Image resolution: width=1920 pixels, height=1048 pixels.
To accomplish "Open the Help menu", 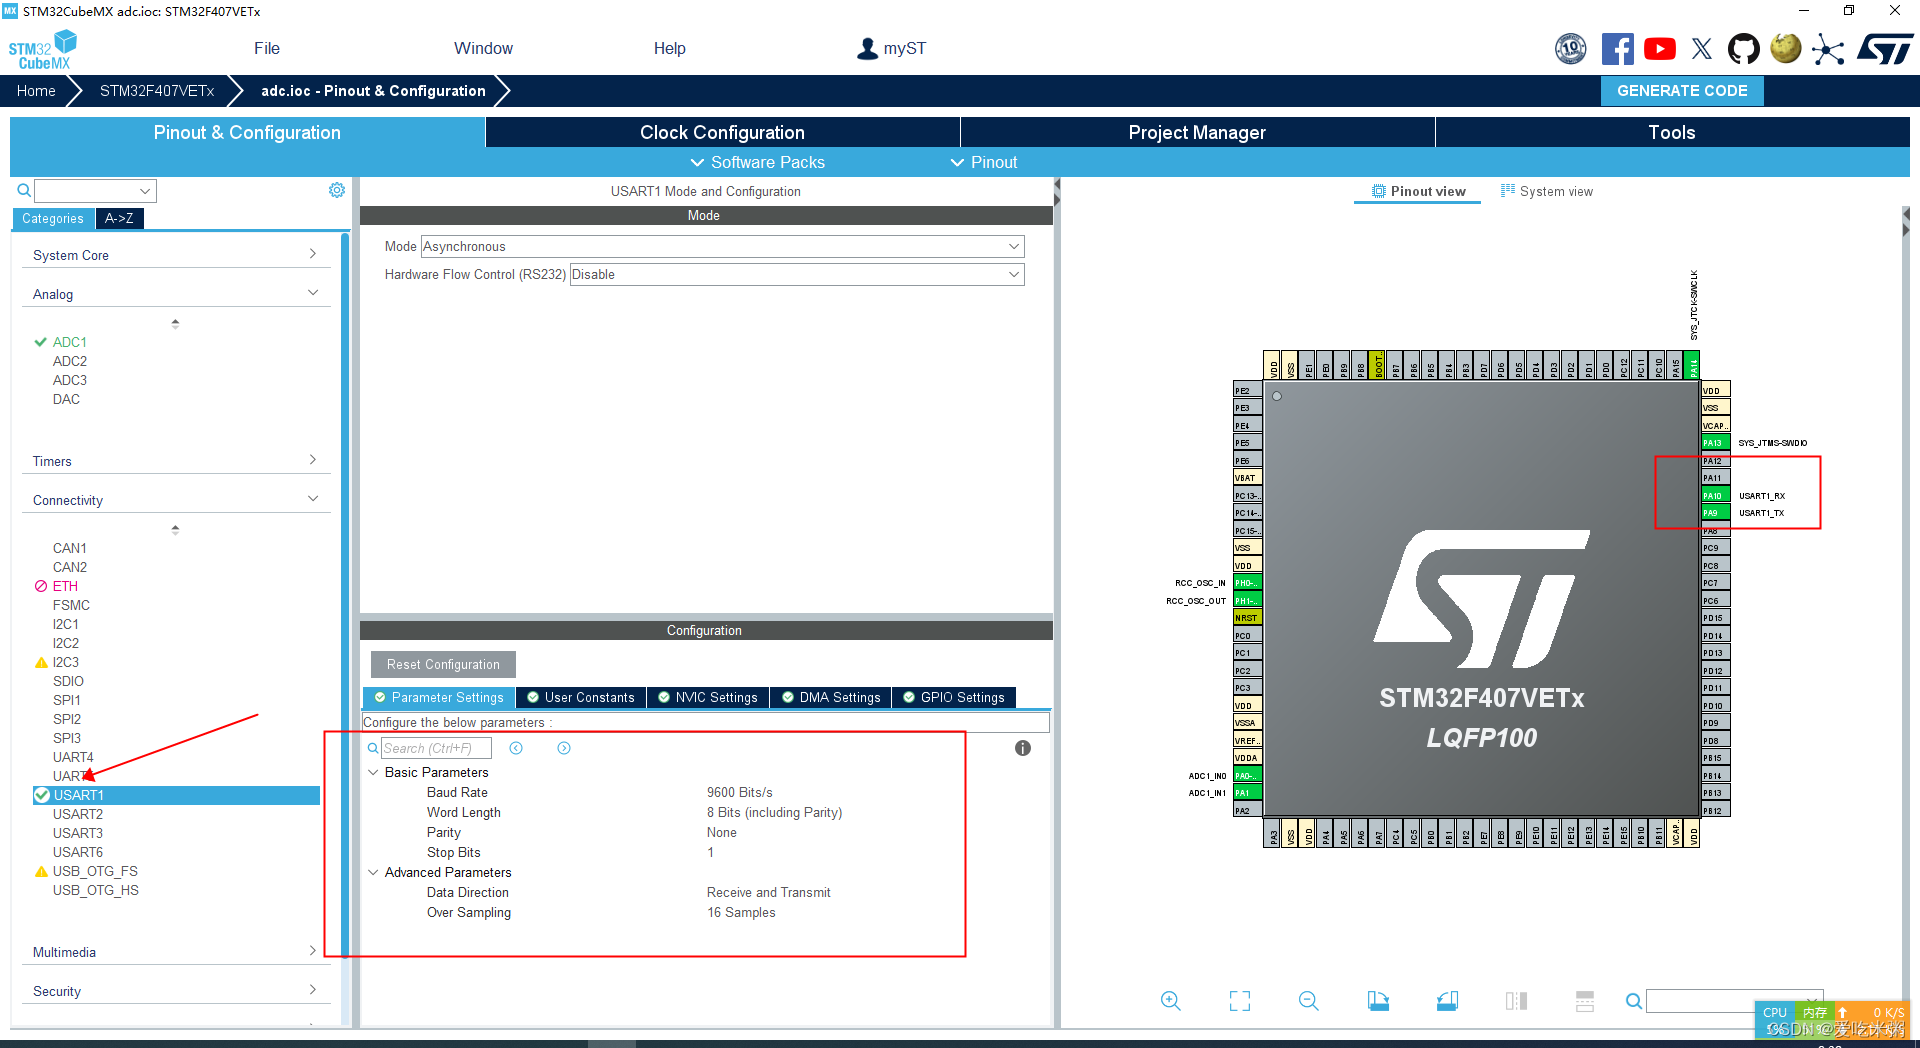I will click(670, 48).
